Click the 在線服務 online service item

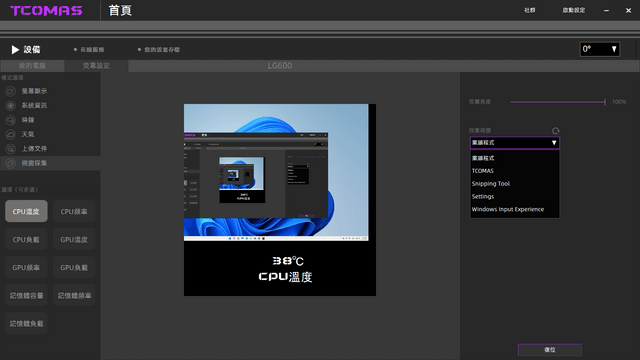[89, 50]
